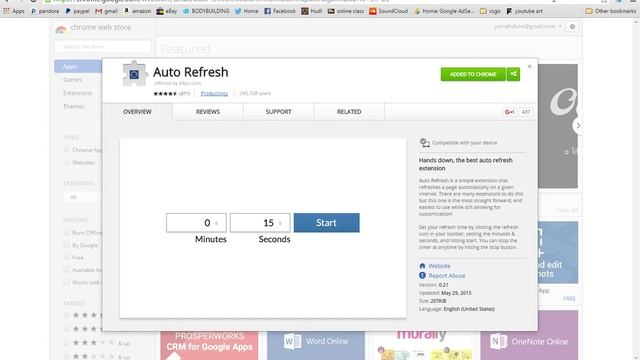Viewport: 640px width, 360px height.
Task: Open the pandora bookmark
Action: click(45, 11)
